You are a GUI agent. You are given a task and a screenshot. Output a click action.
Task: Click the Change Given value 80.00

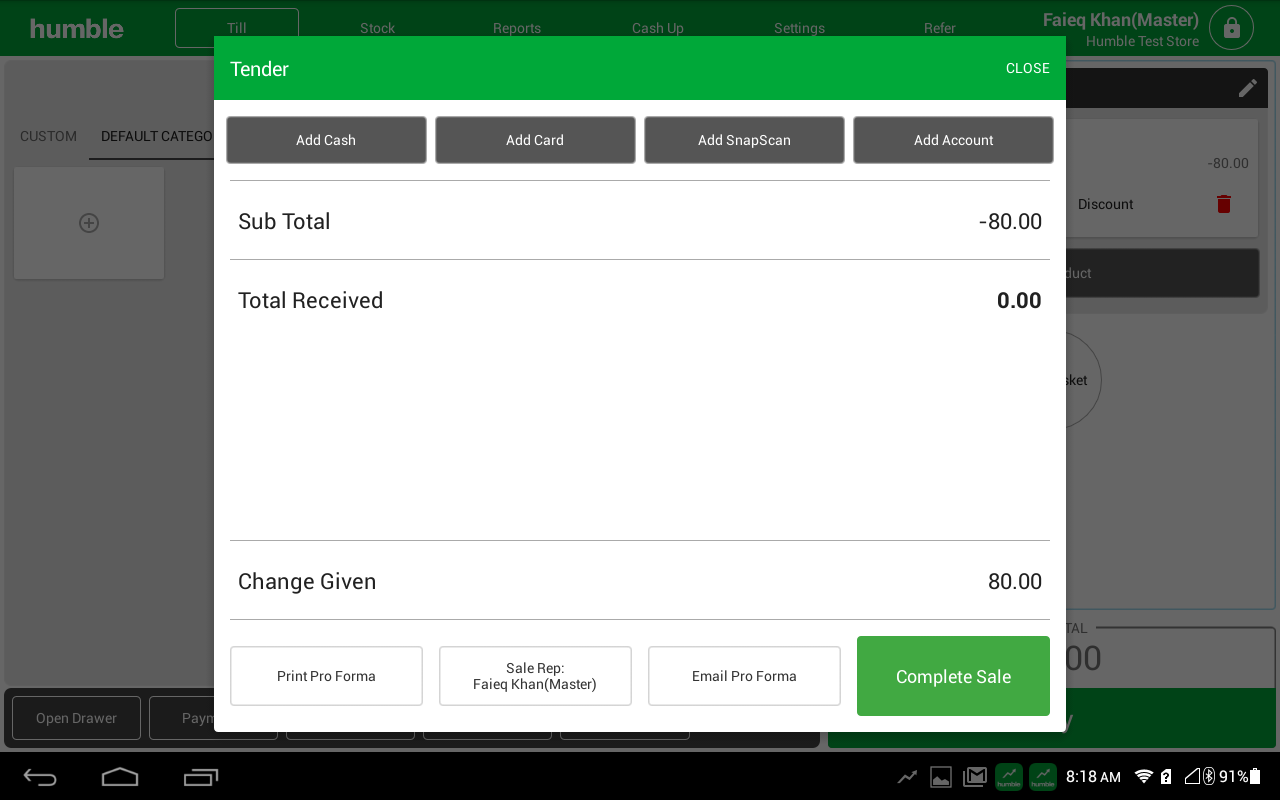coord(1015,581)
